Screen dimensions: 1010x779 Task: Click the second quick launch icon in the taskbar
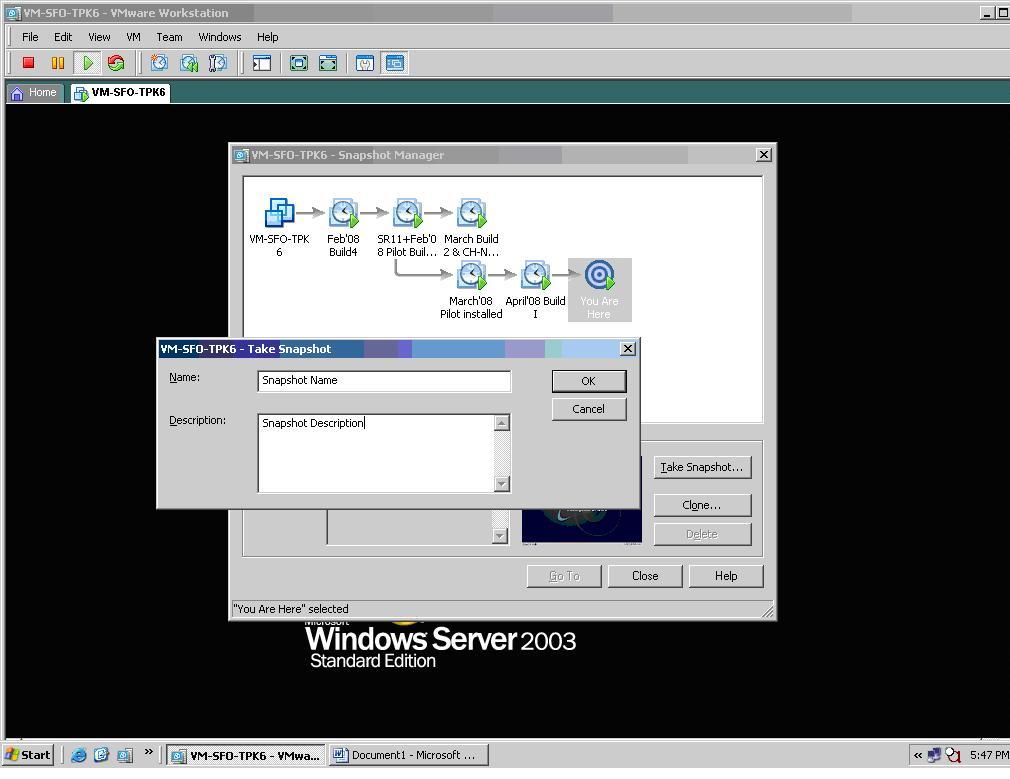click(x=101, y=755)
